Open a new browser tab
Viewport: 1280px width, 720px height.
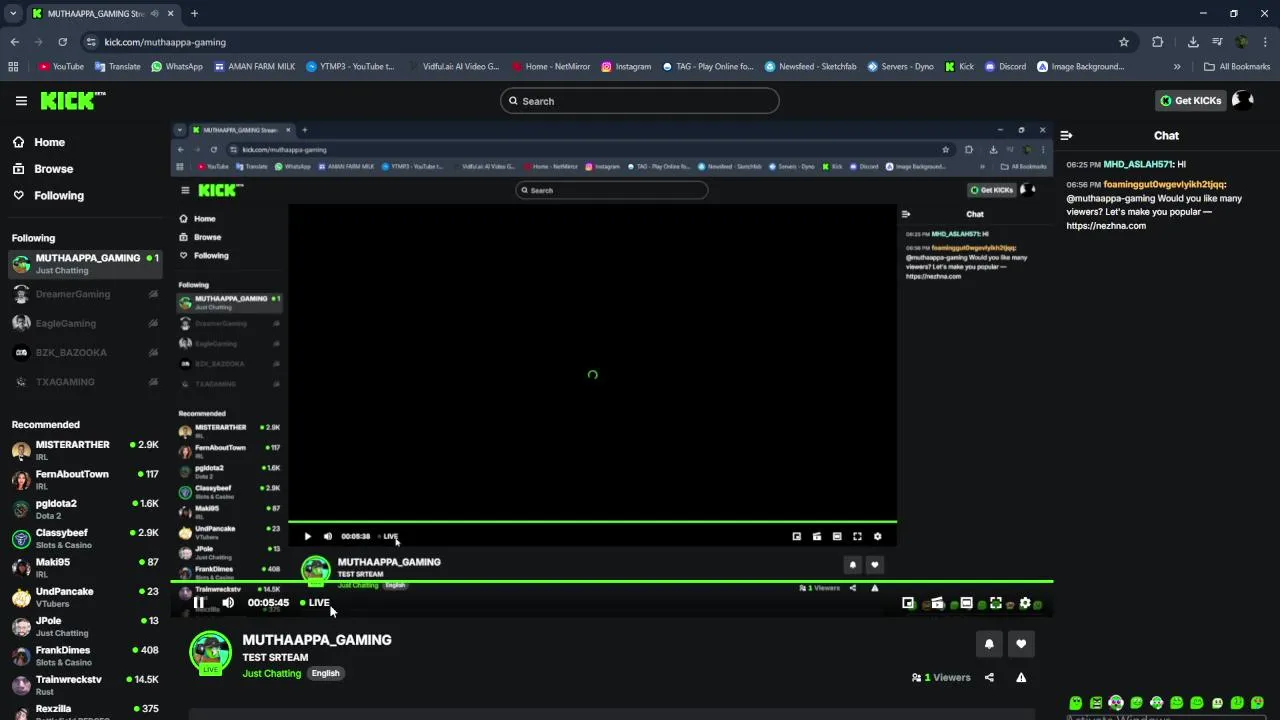tap(194, 13)
